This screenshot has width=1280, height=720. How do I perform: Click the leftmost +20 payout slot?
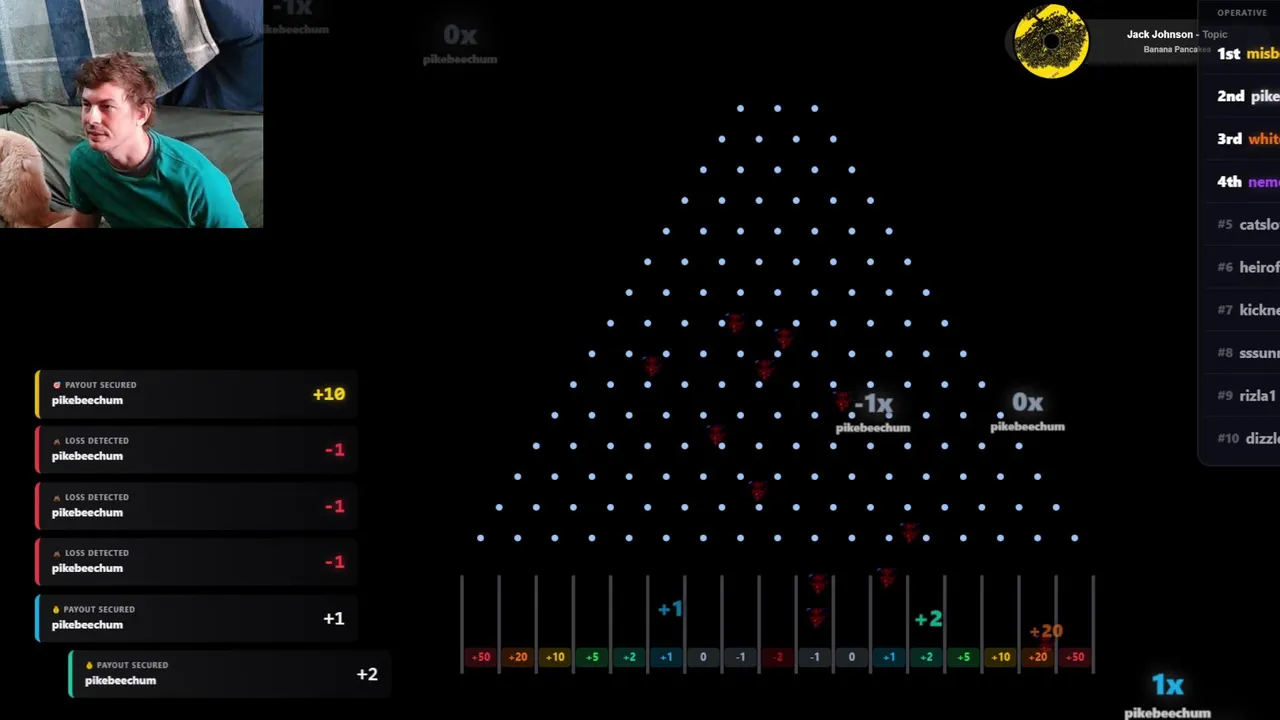pos(518,657)
